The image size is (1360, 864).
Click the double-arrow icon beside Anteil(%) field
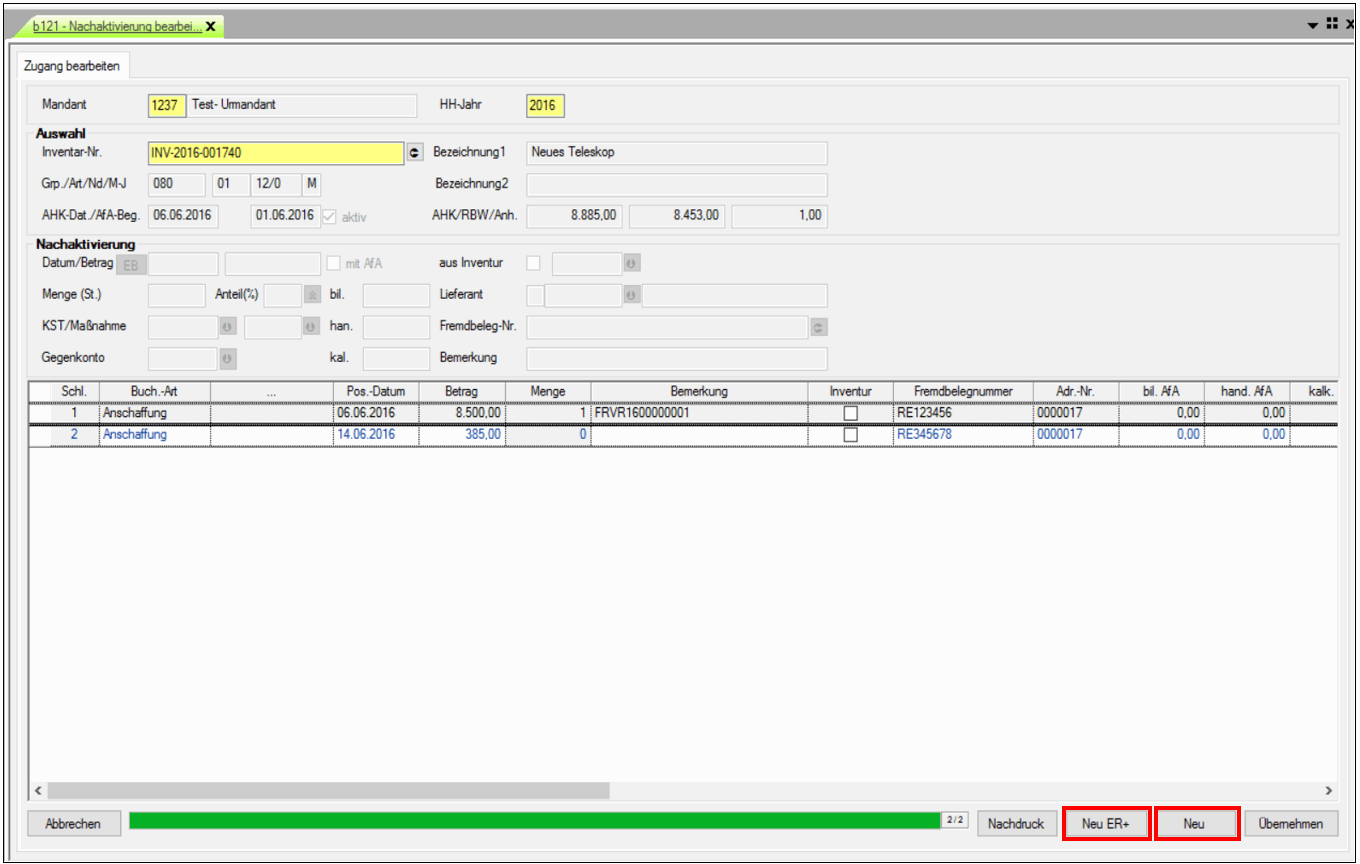click(x=312, y=296)
